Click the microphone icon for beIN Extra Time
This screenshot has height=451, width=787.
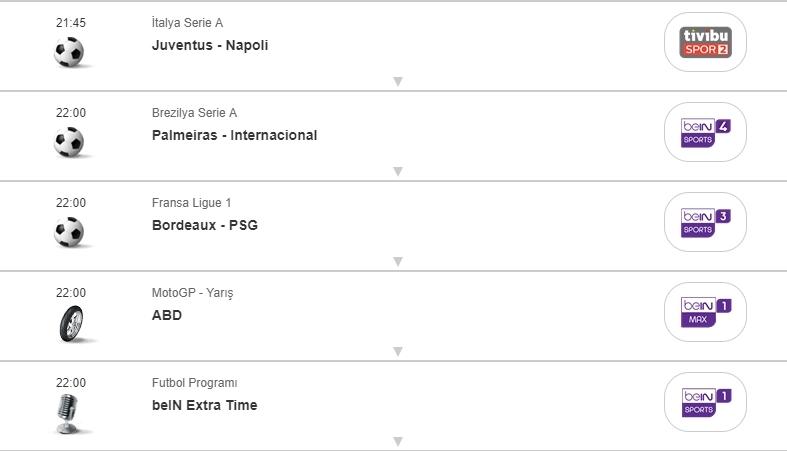click(x=69, y=413)
